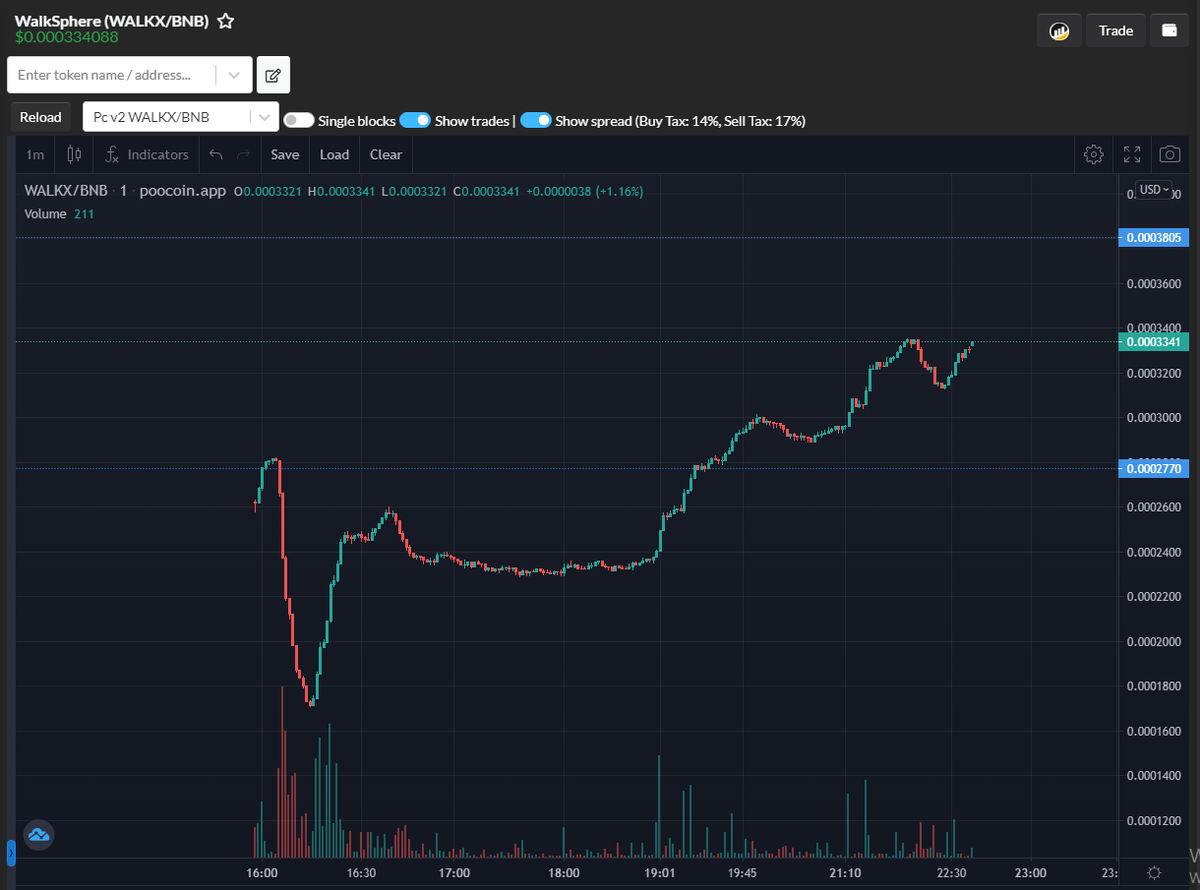
Task: Click the token name / address input field
Action: (110, 74)
